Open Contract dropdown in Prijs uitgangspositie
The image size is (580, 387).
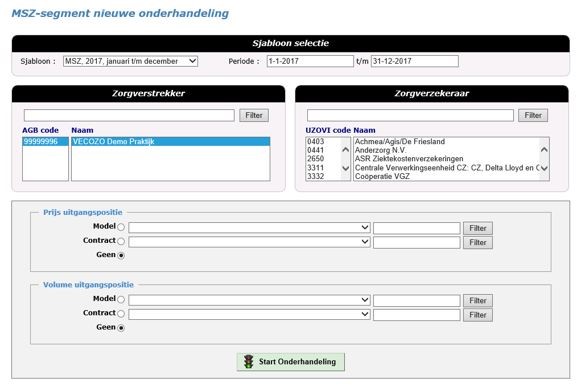point(249,242)
